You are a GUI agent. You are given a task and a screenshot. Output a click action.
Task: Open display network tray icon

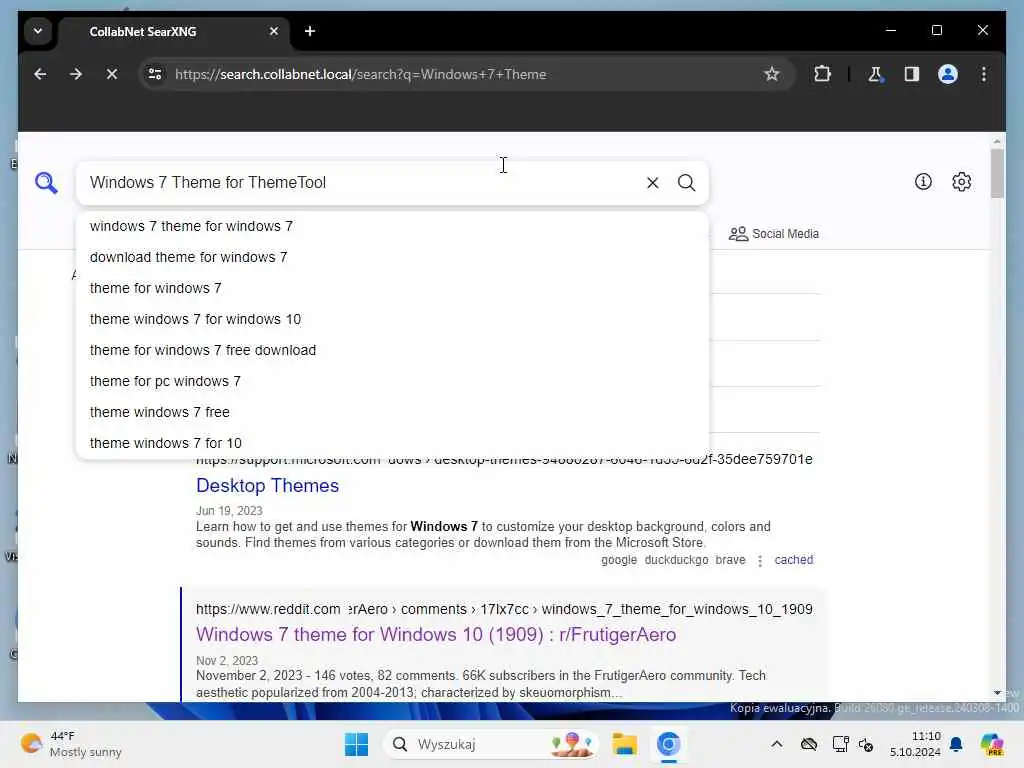(x=840, y=744)
